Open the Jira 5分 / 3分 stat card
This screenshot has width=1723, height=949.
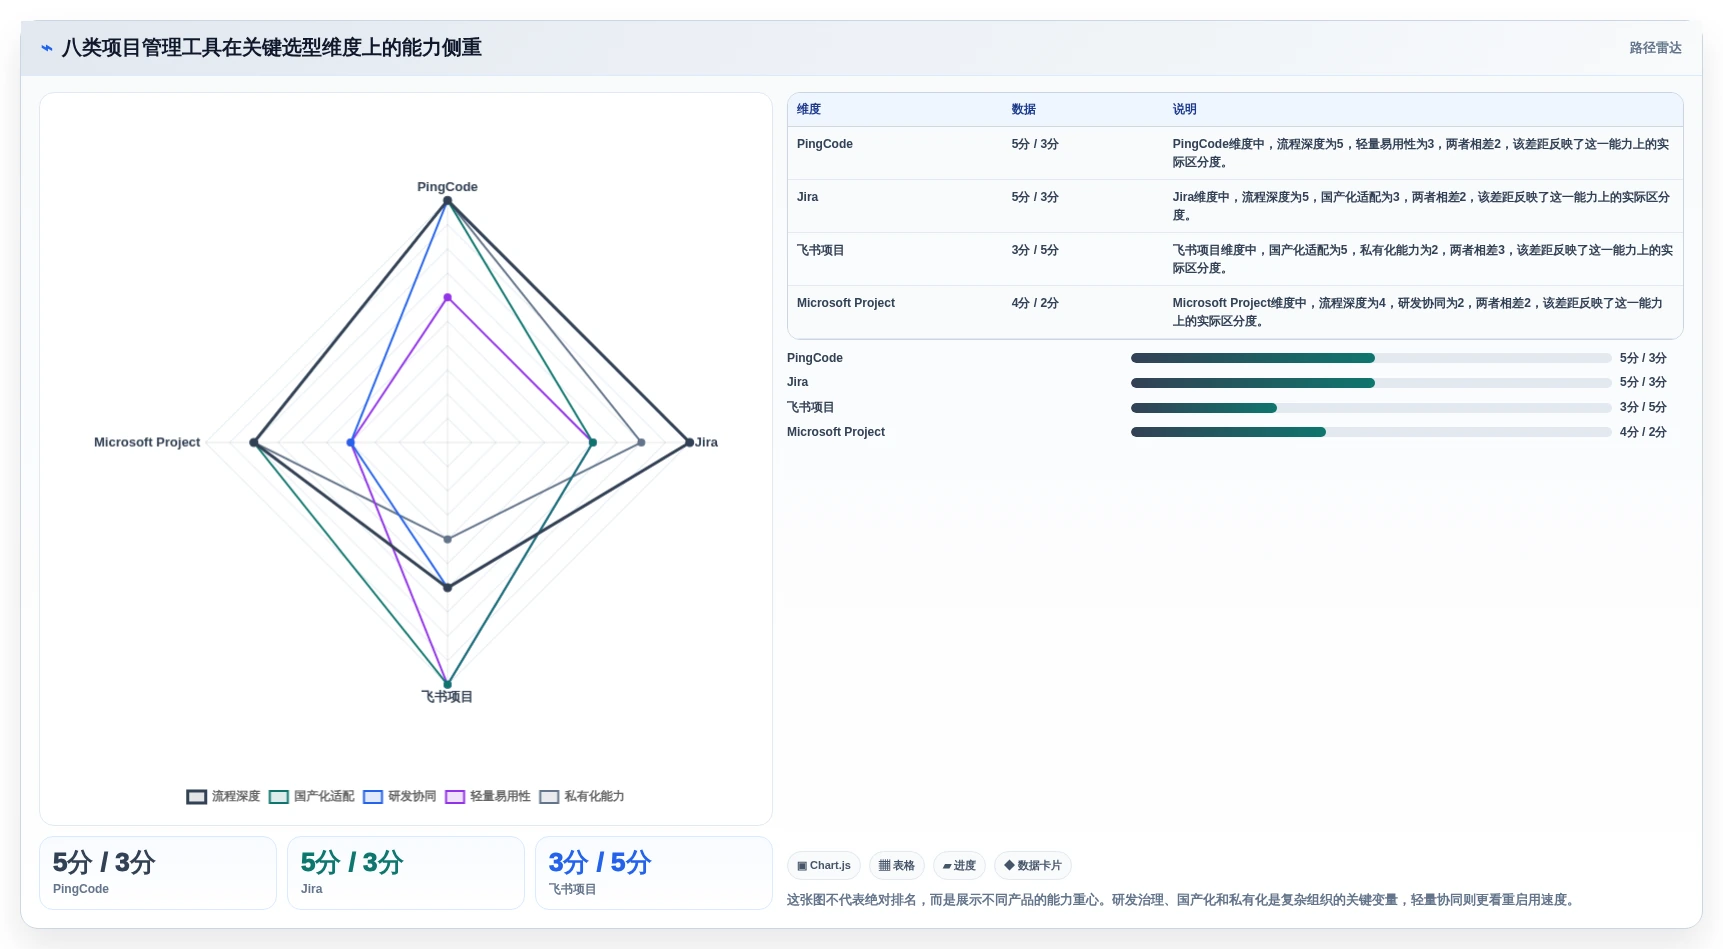(406, 873)
